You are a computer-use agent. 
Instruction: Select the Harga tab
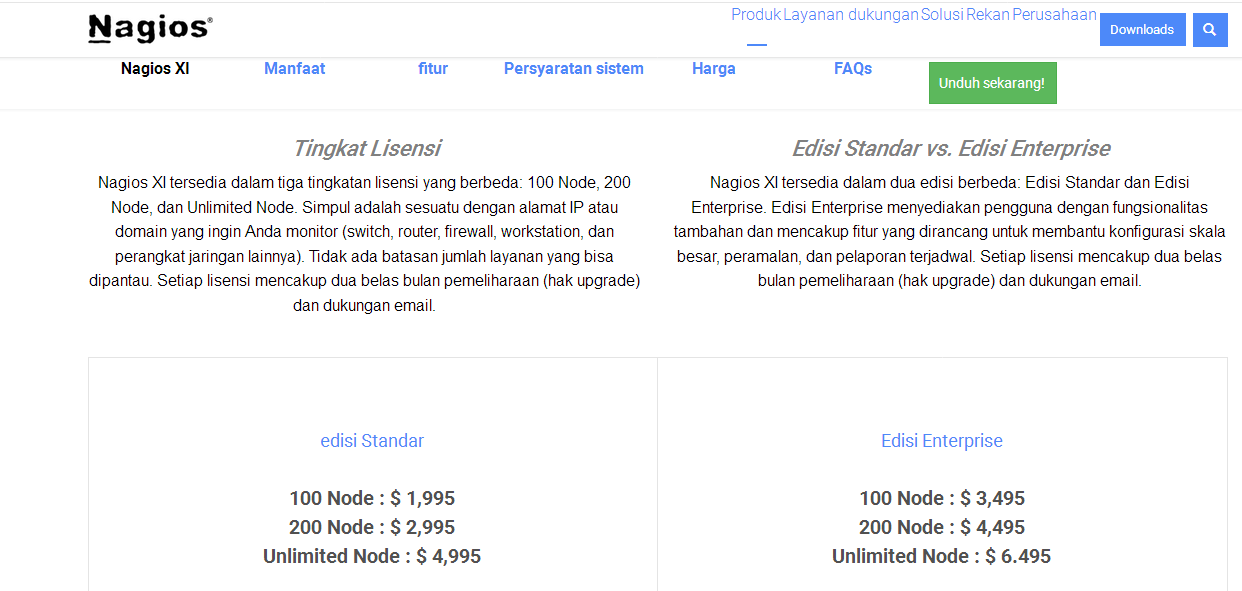[x=713, y=69]
